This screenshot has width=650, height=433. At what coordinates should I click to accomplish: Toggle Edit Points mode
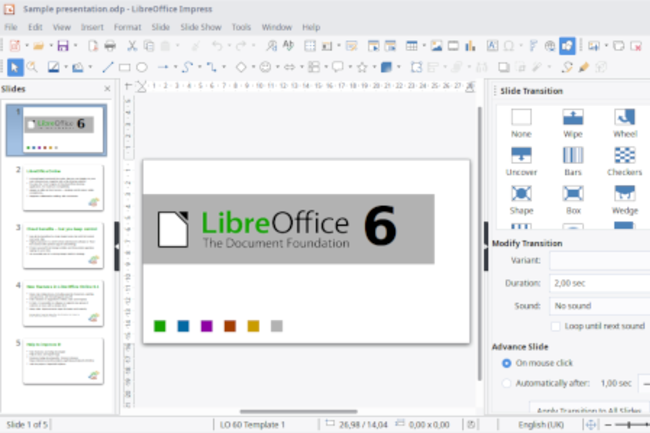pyautogui.click(x=567, y=67)
